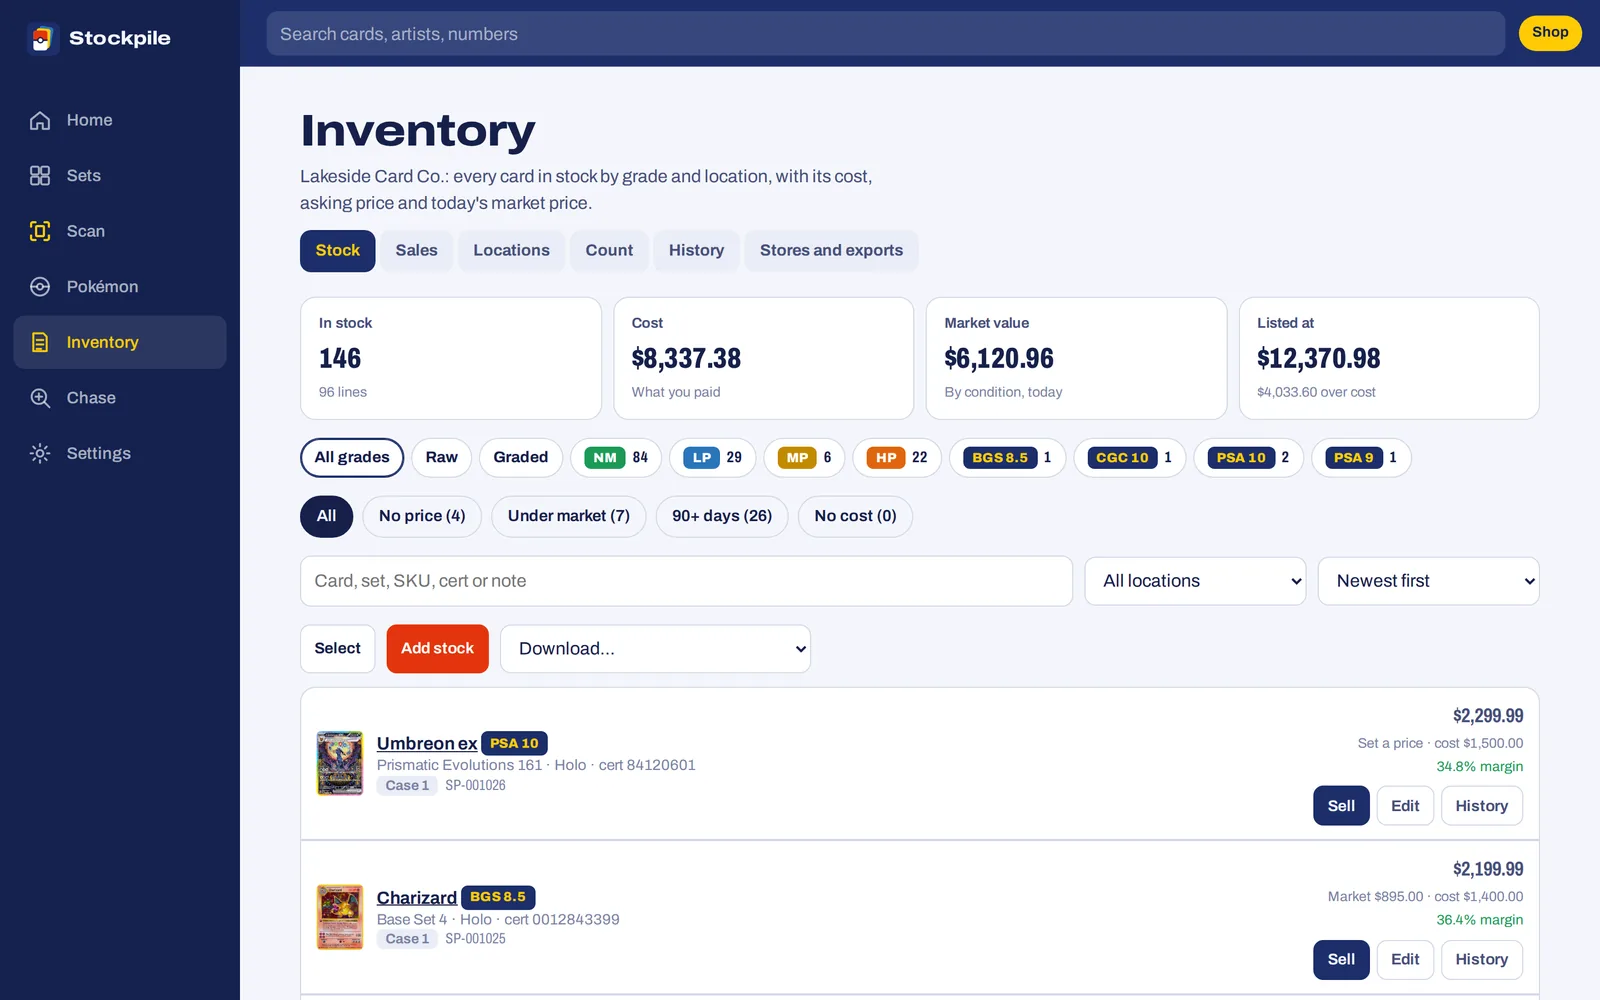This screenshot has height=1000, width=1600.
Task: Click the Select button
Action: 337,649
